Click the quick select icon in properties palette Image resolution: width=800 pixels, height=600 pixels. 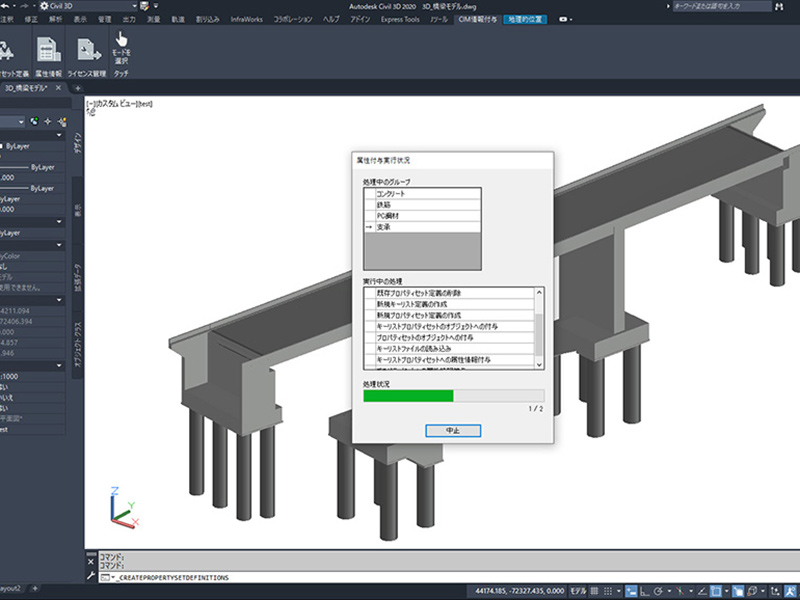coord(61,122)
